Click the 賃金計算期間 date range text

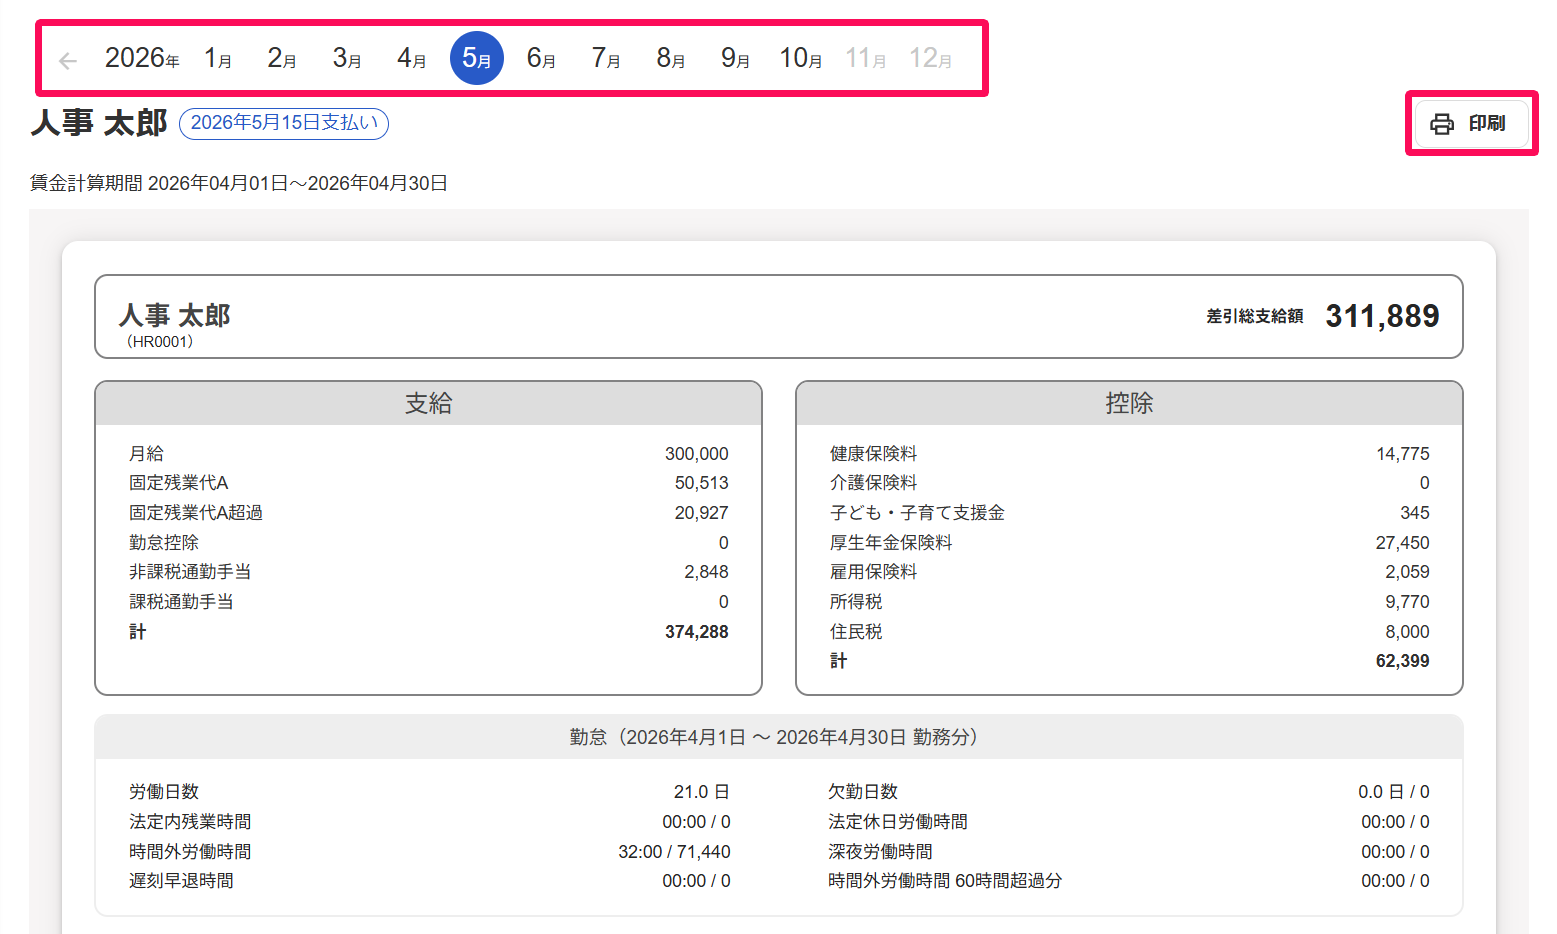[238, 183]
